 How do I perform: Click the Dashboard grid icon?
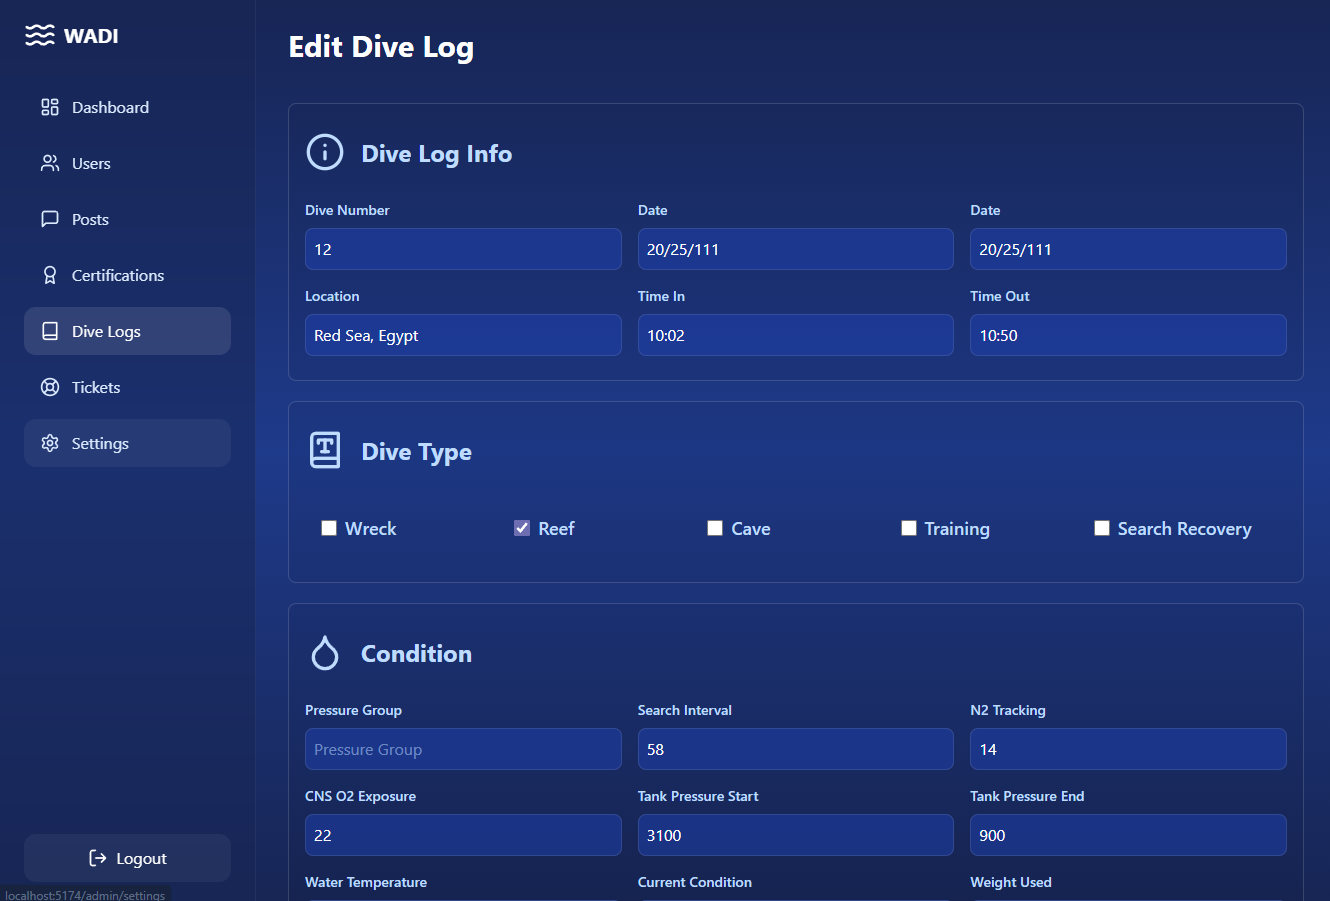50,107
